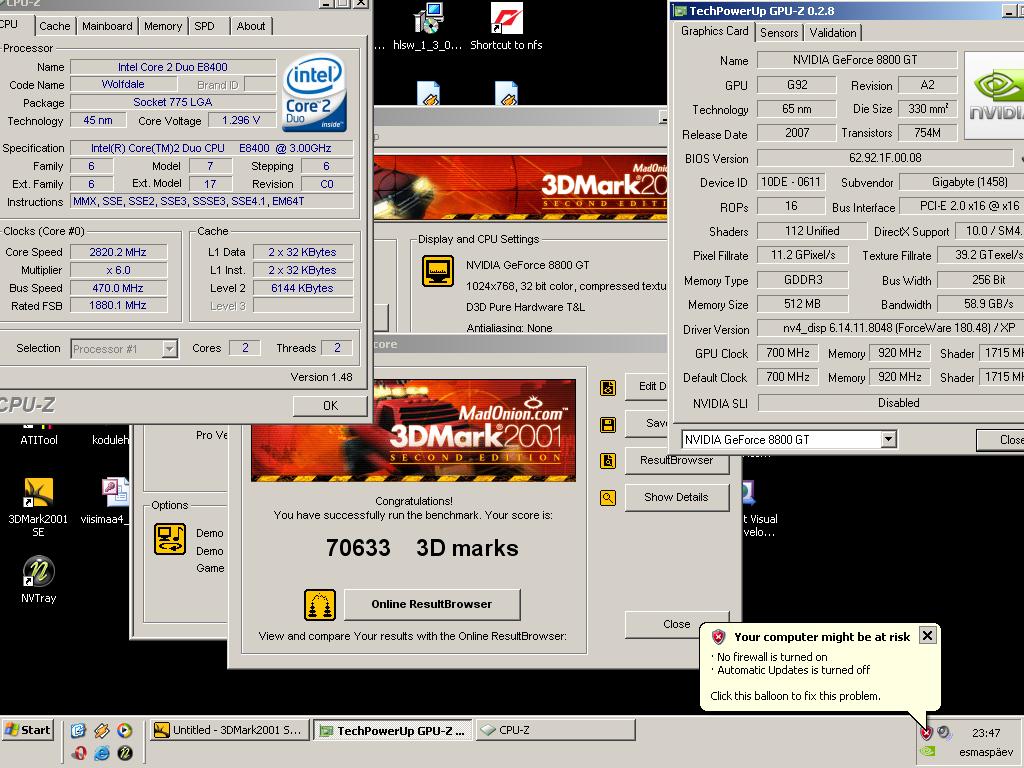The height and width of the screenshot is (768, 1024).
Task: Launch Internet Explorer from the quick launch bar
Action: 102,753
